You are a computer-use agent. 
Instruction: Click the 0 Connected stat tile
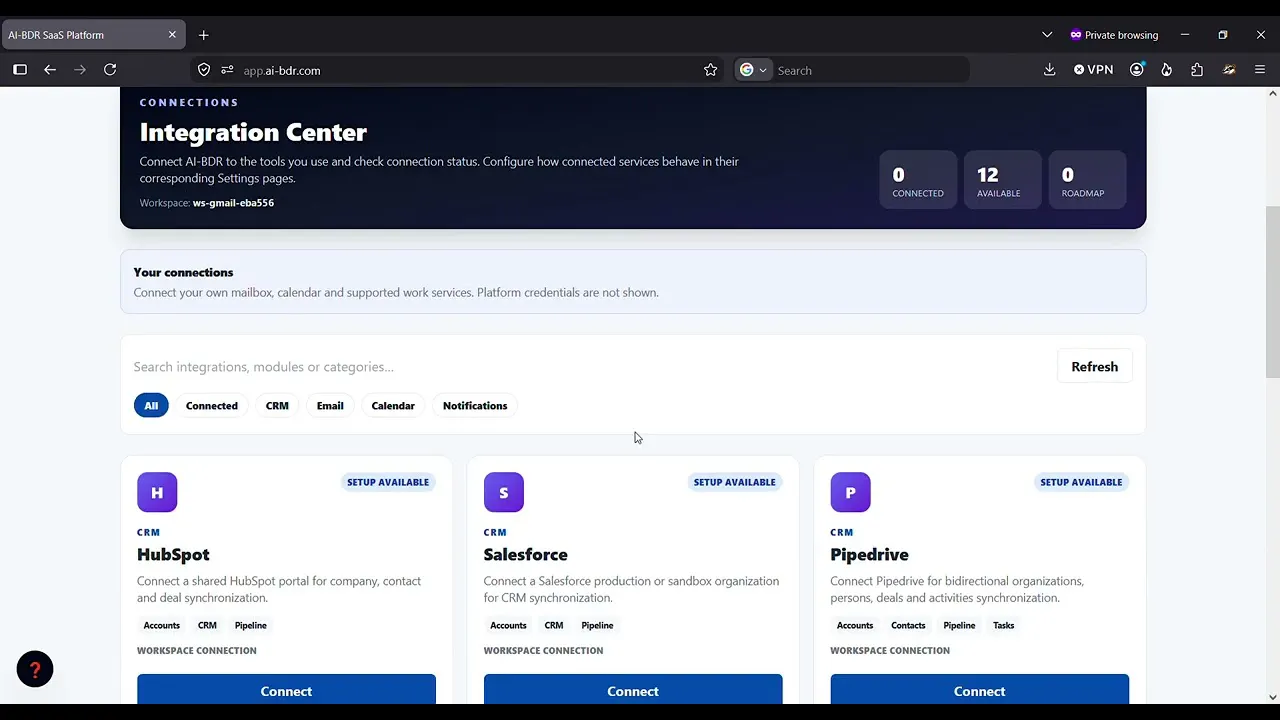(x=918, y=180)
